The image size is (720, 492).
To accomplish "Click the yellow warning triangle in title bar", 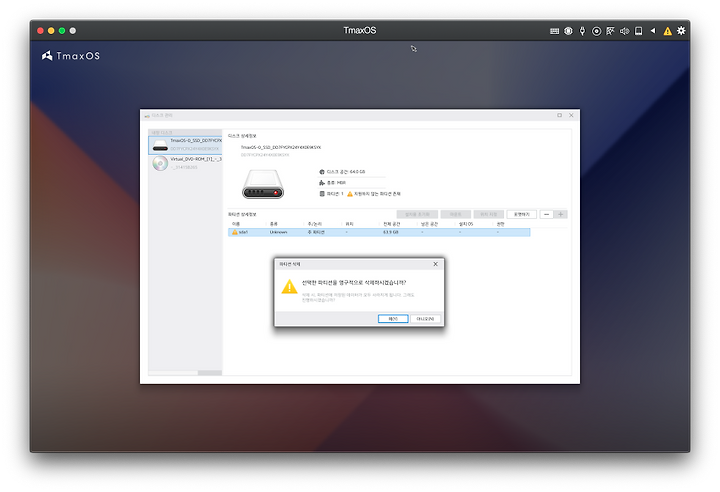I will (667, 31).
